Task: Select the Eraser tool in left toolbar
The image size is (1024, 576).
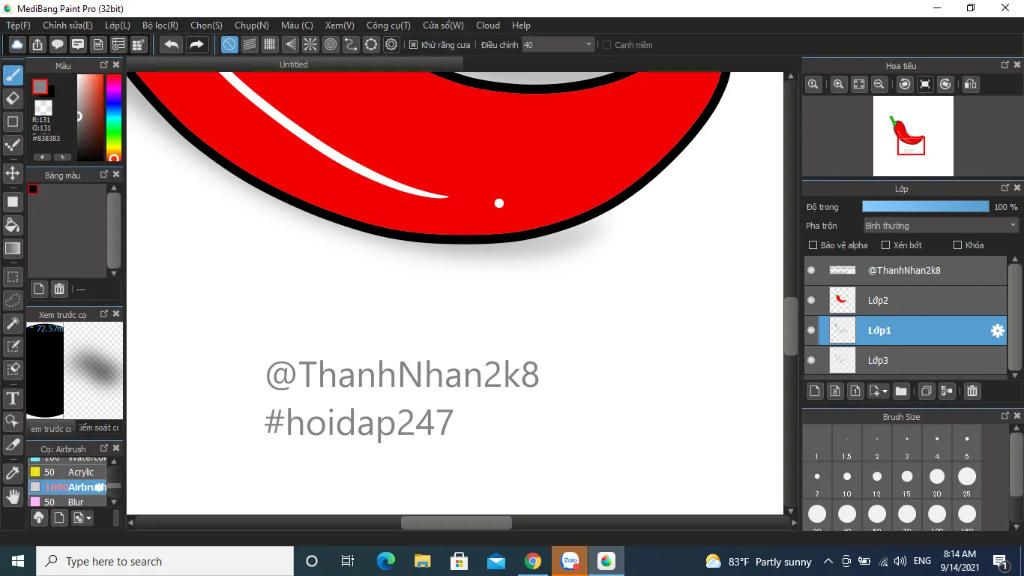Action: [12, 98]
